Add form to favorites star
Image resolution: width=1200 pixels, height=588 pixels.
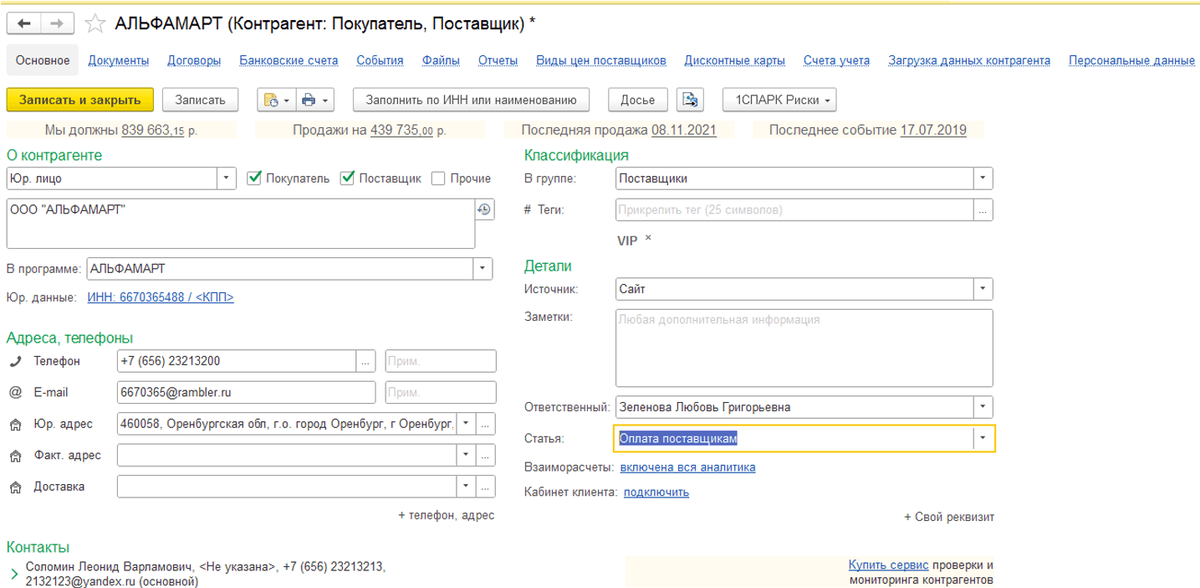pos(95,22)
